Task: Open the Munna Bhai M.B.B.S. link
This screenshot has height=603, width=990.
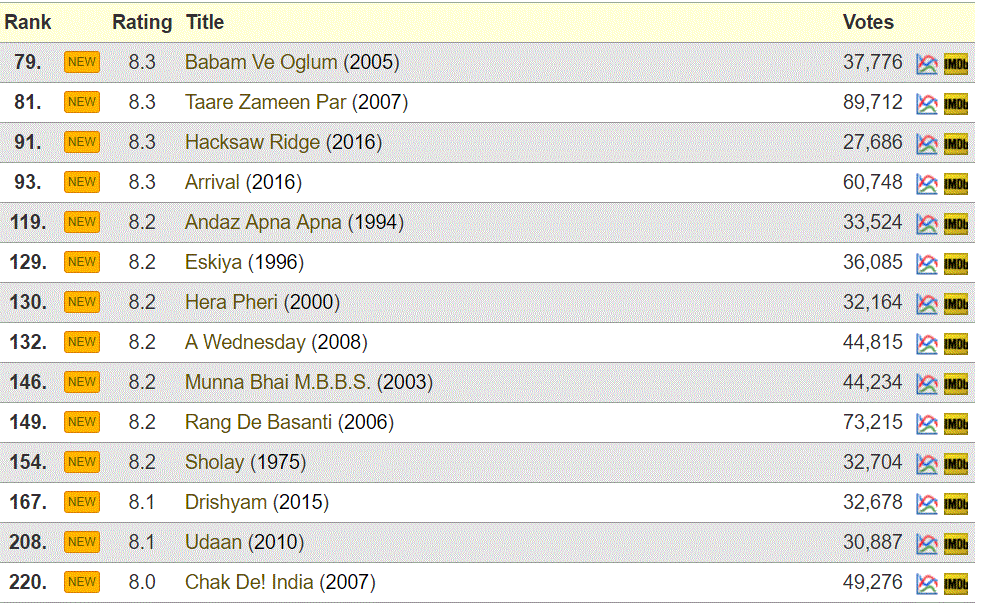Action: [278, 382]
